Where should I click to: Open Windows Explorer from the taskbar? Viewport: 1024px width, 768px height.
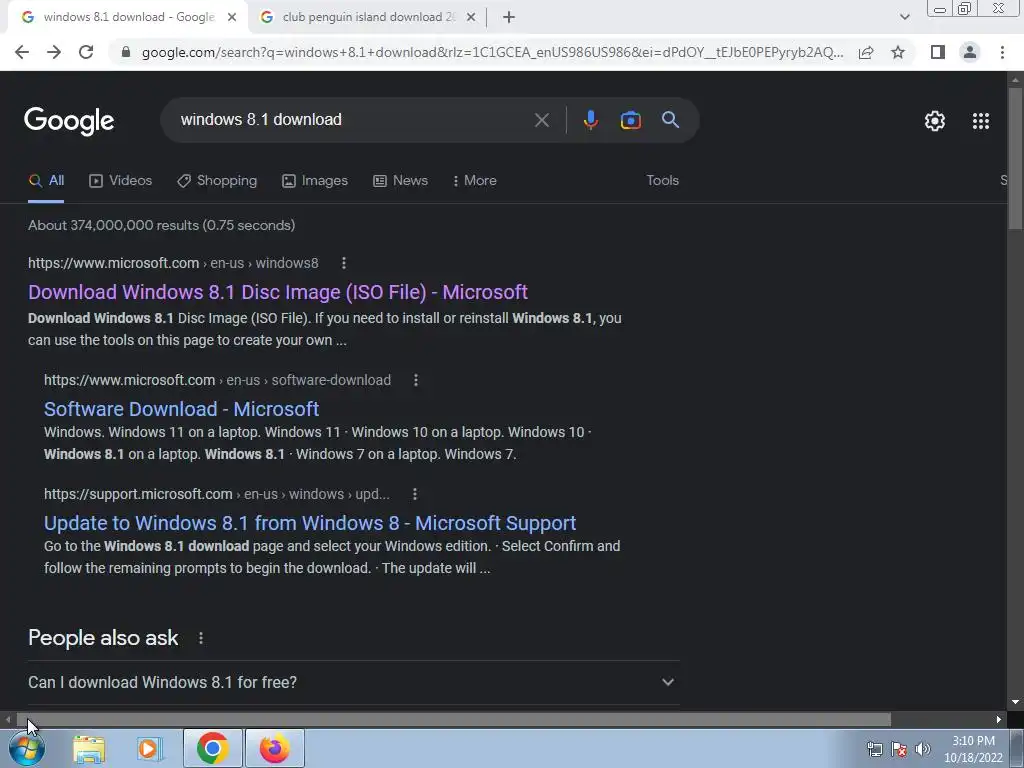tap(89, 748)
